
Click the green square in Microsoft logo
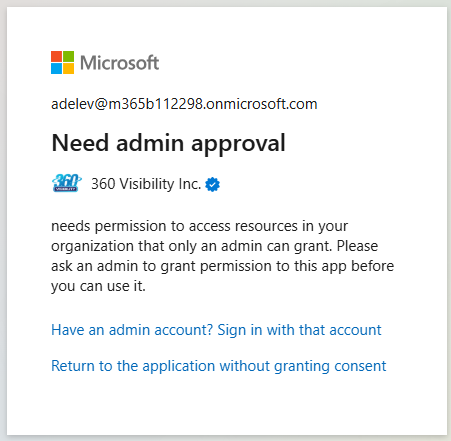coord(68,56)
